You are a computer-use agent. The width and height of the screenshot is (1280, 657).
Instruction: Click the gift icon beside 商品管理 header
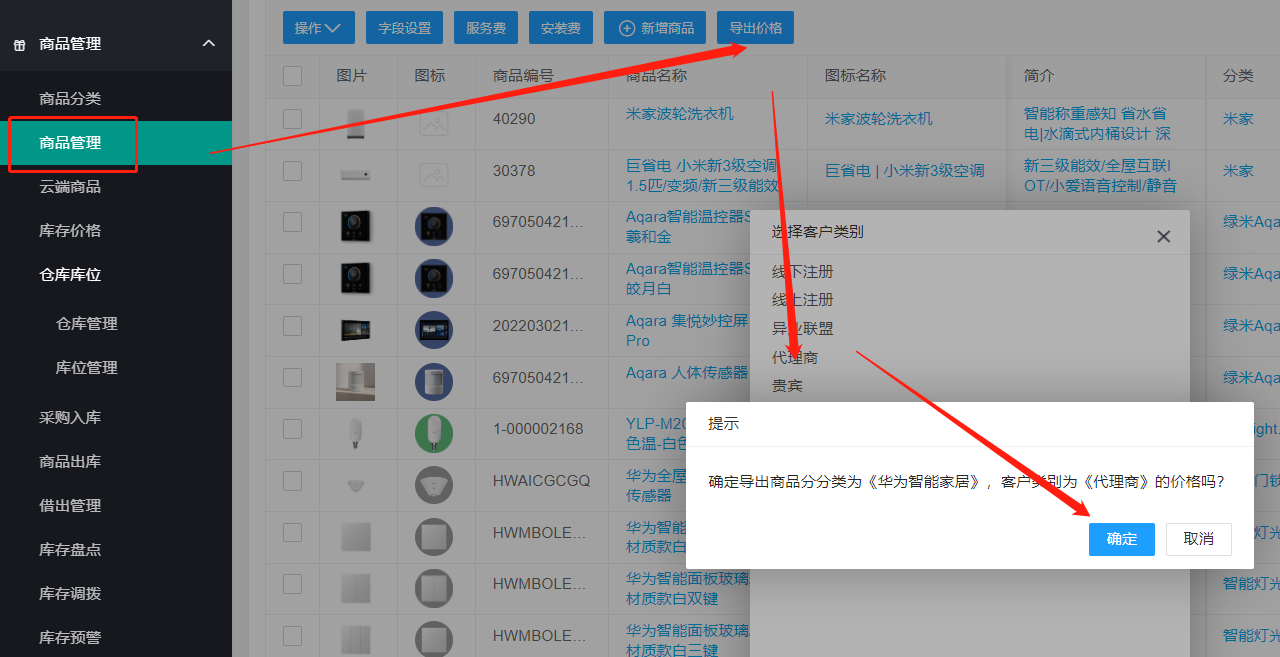[x=20, y=45]
